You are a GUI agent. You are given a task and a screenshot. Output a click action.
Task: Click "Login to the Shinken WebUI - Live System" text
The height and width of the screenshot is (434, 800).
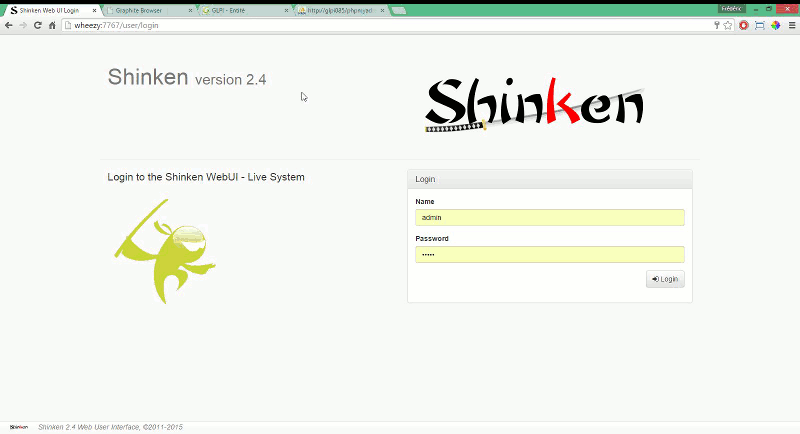(x=206, y=177)
